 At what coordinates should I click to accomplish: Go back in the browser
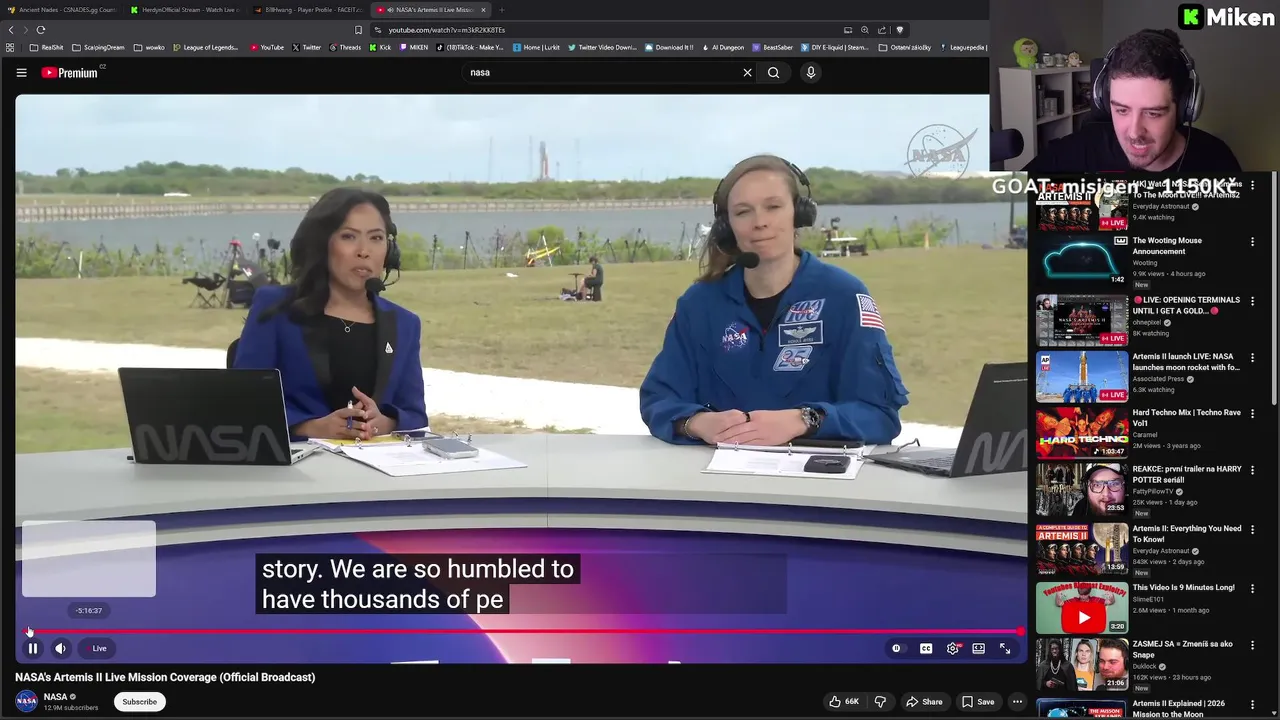click(11, 30)
